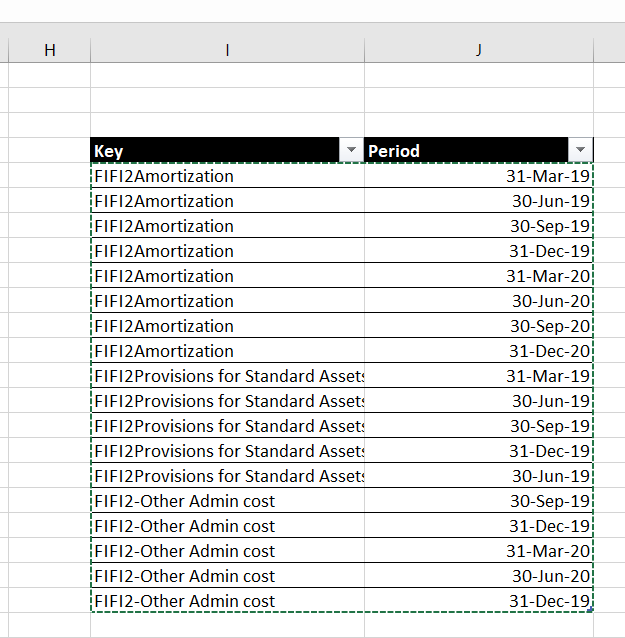This screenshot has width=625, height=638.
Task: Select Provisions for Standard Assets cell, 31-Mar-19 row
Action: tap(227, 376)
